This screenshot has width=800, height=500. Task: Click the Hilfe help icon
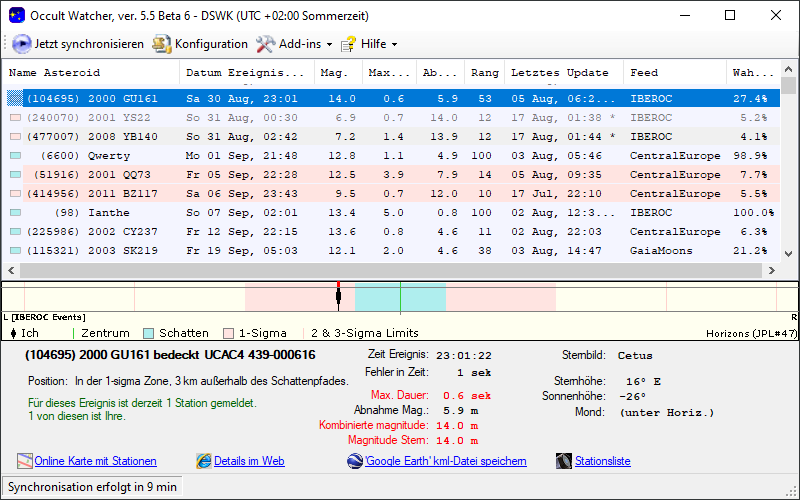click(348, 44)
